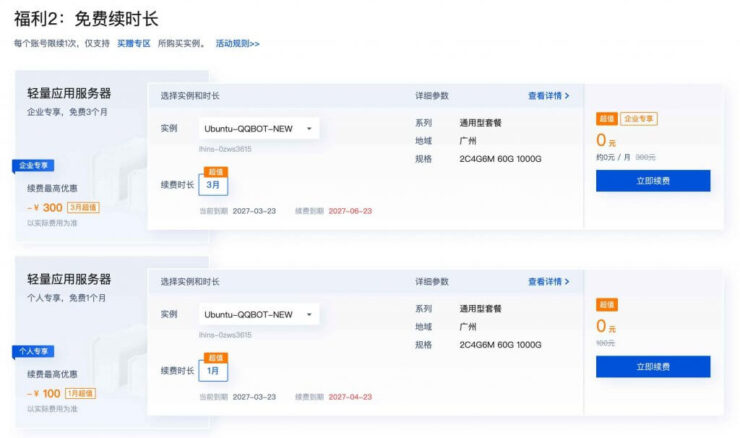Select the 3月 renewal duration option
Screen dimensions: 740x438
pos(213,185)
